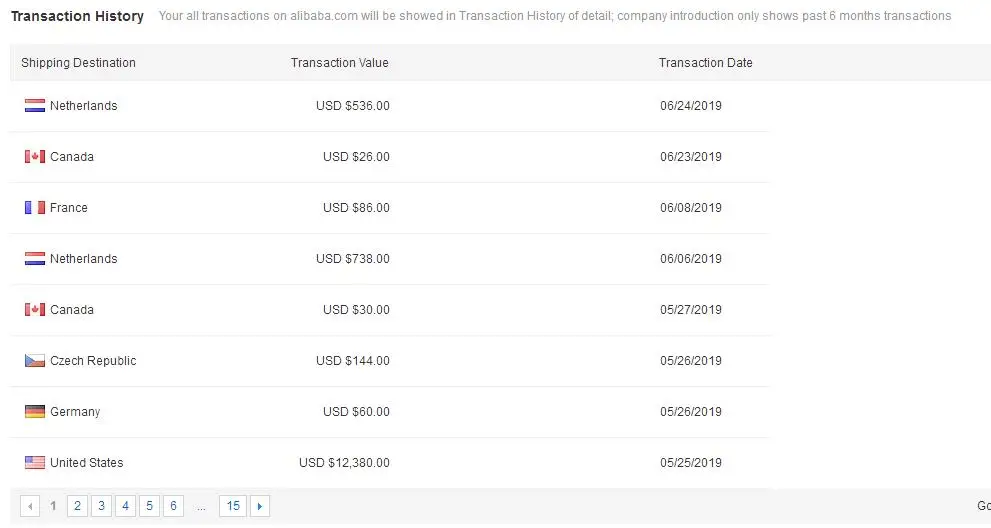The height and width of the screenshot is (528, 991).
Task: Click the Canada flag on the $26.00 row
Action: tap(35, 157)
